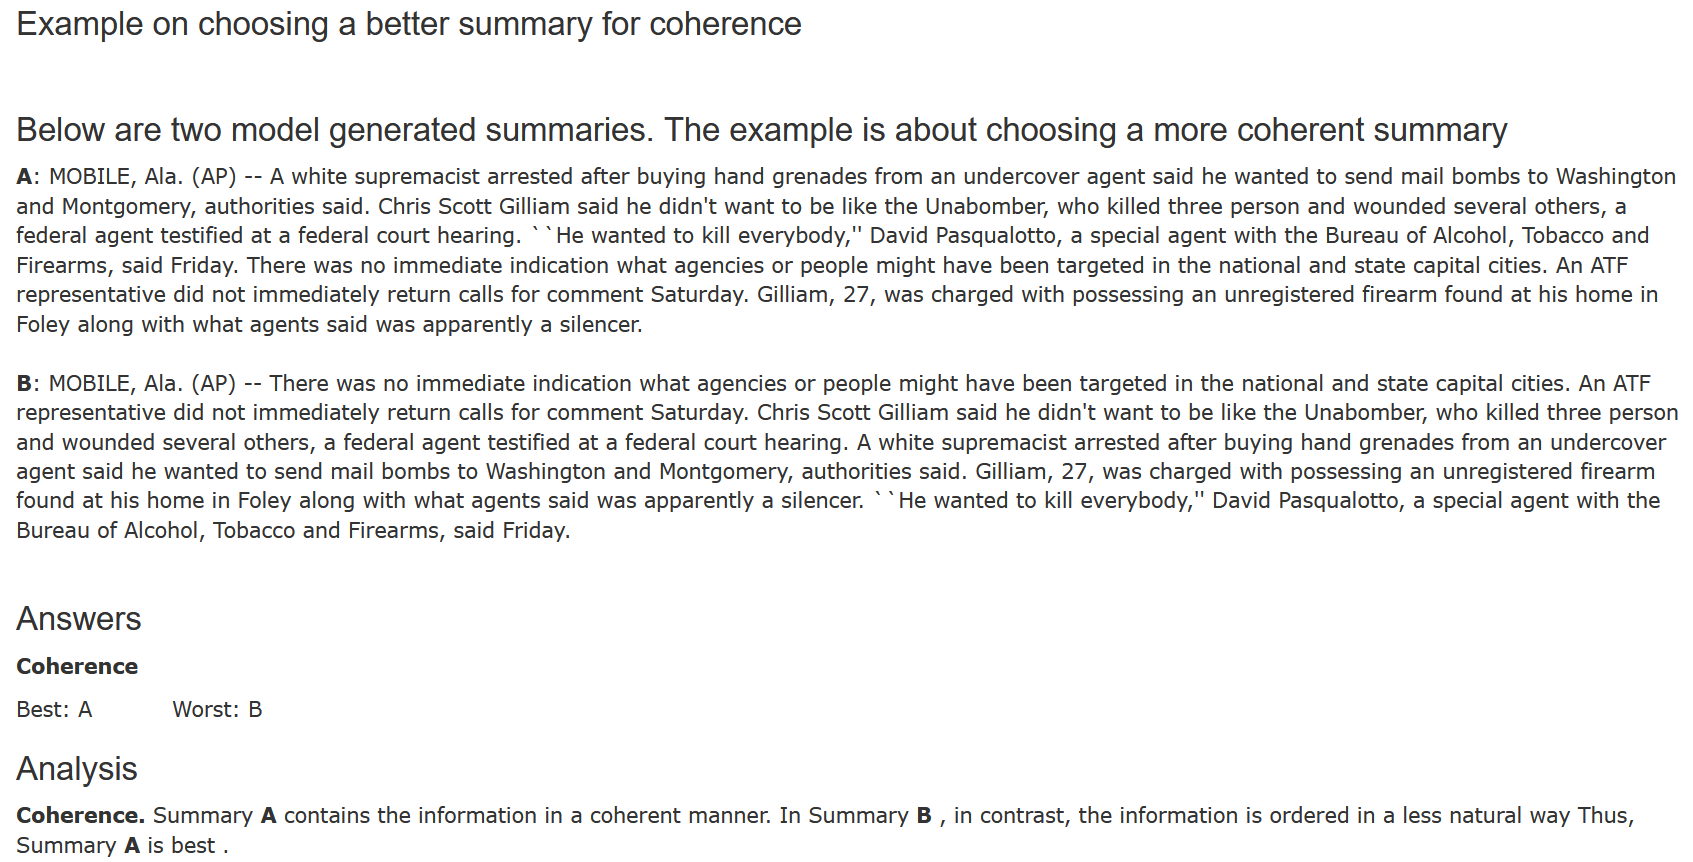
Task: Click the name 'David Pasqualotto' in summary B
Action: pyautogui.click(x=1304, y=501)
